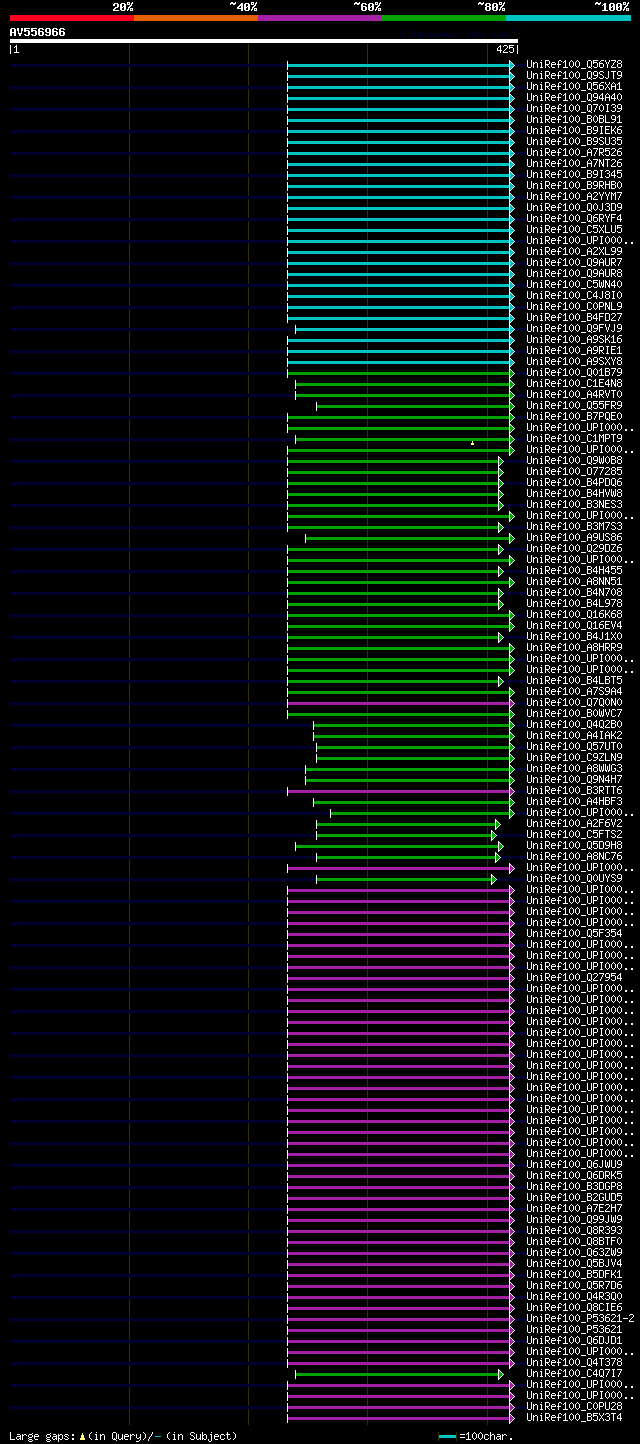
Task: Open hit UniRef100_A7E2H7
Action: point(574,1208)
